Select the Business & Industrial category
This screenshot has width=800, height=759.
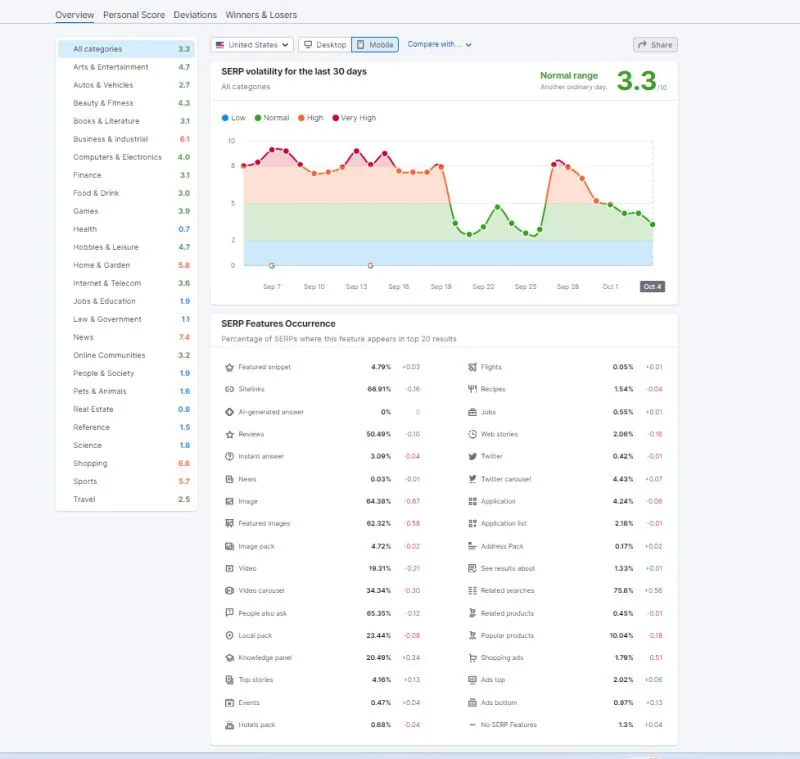click(x=127, y=139)
